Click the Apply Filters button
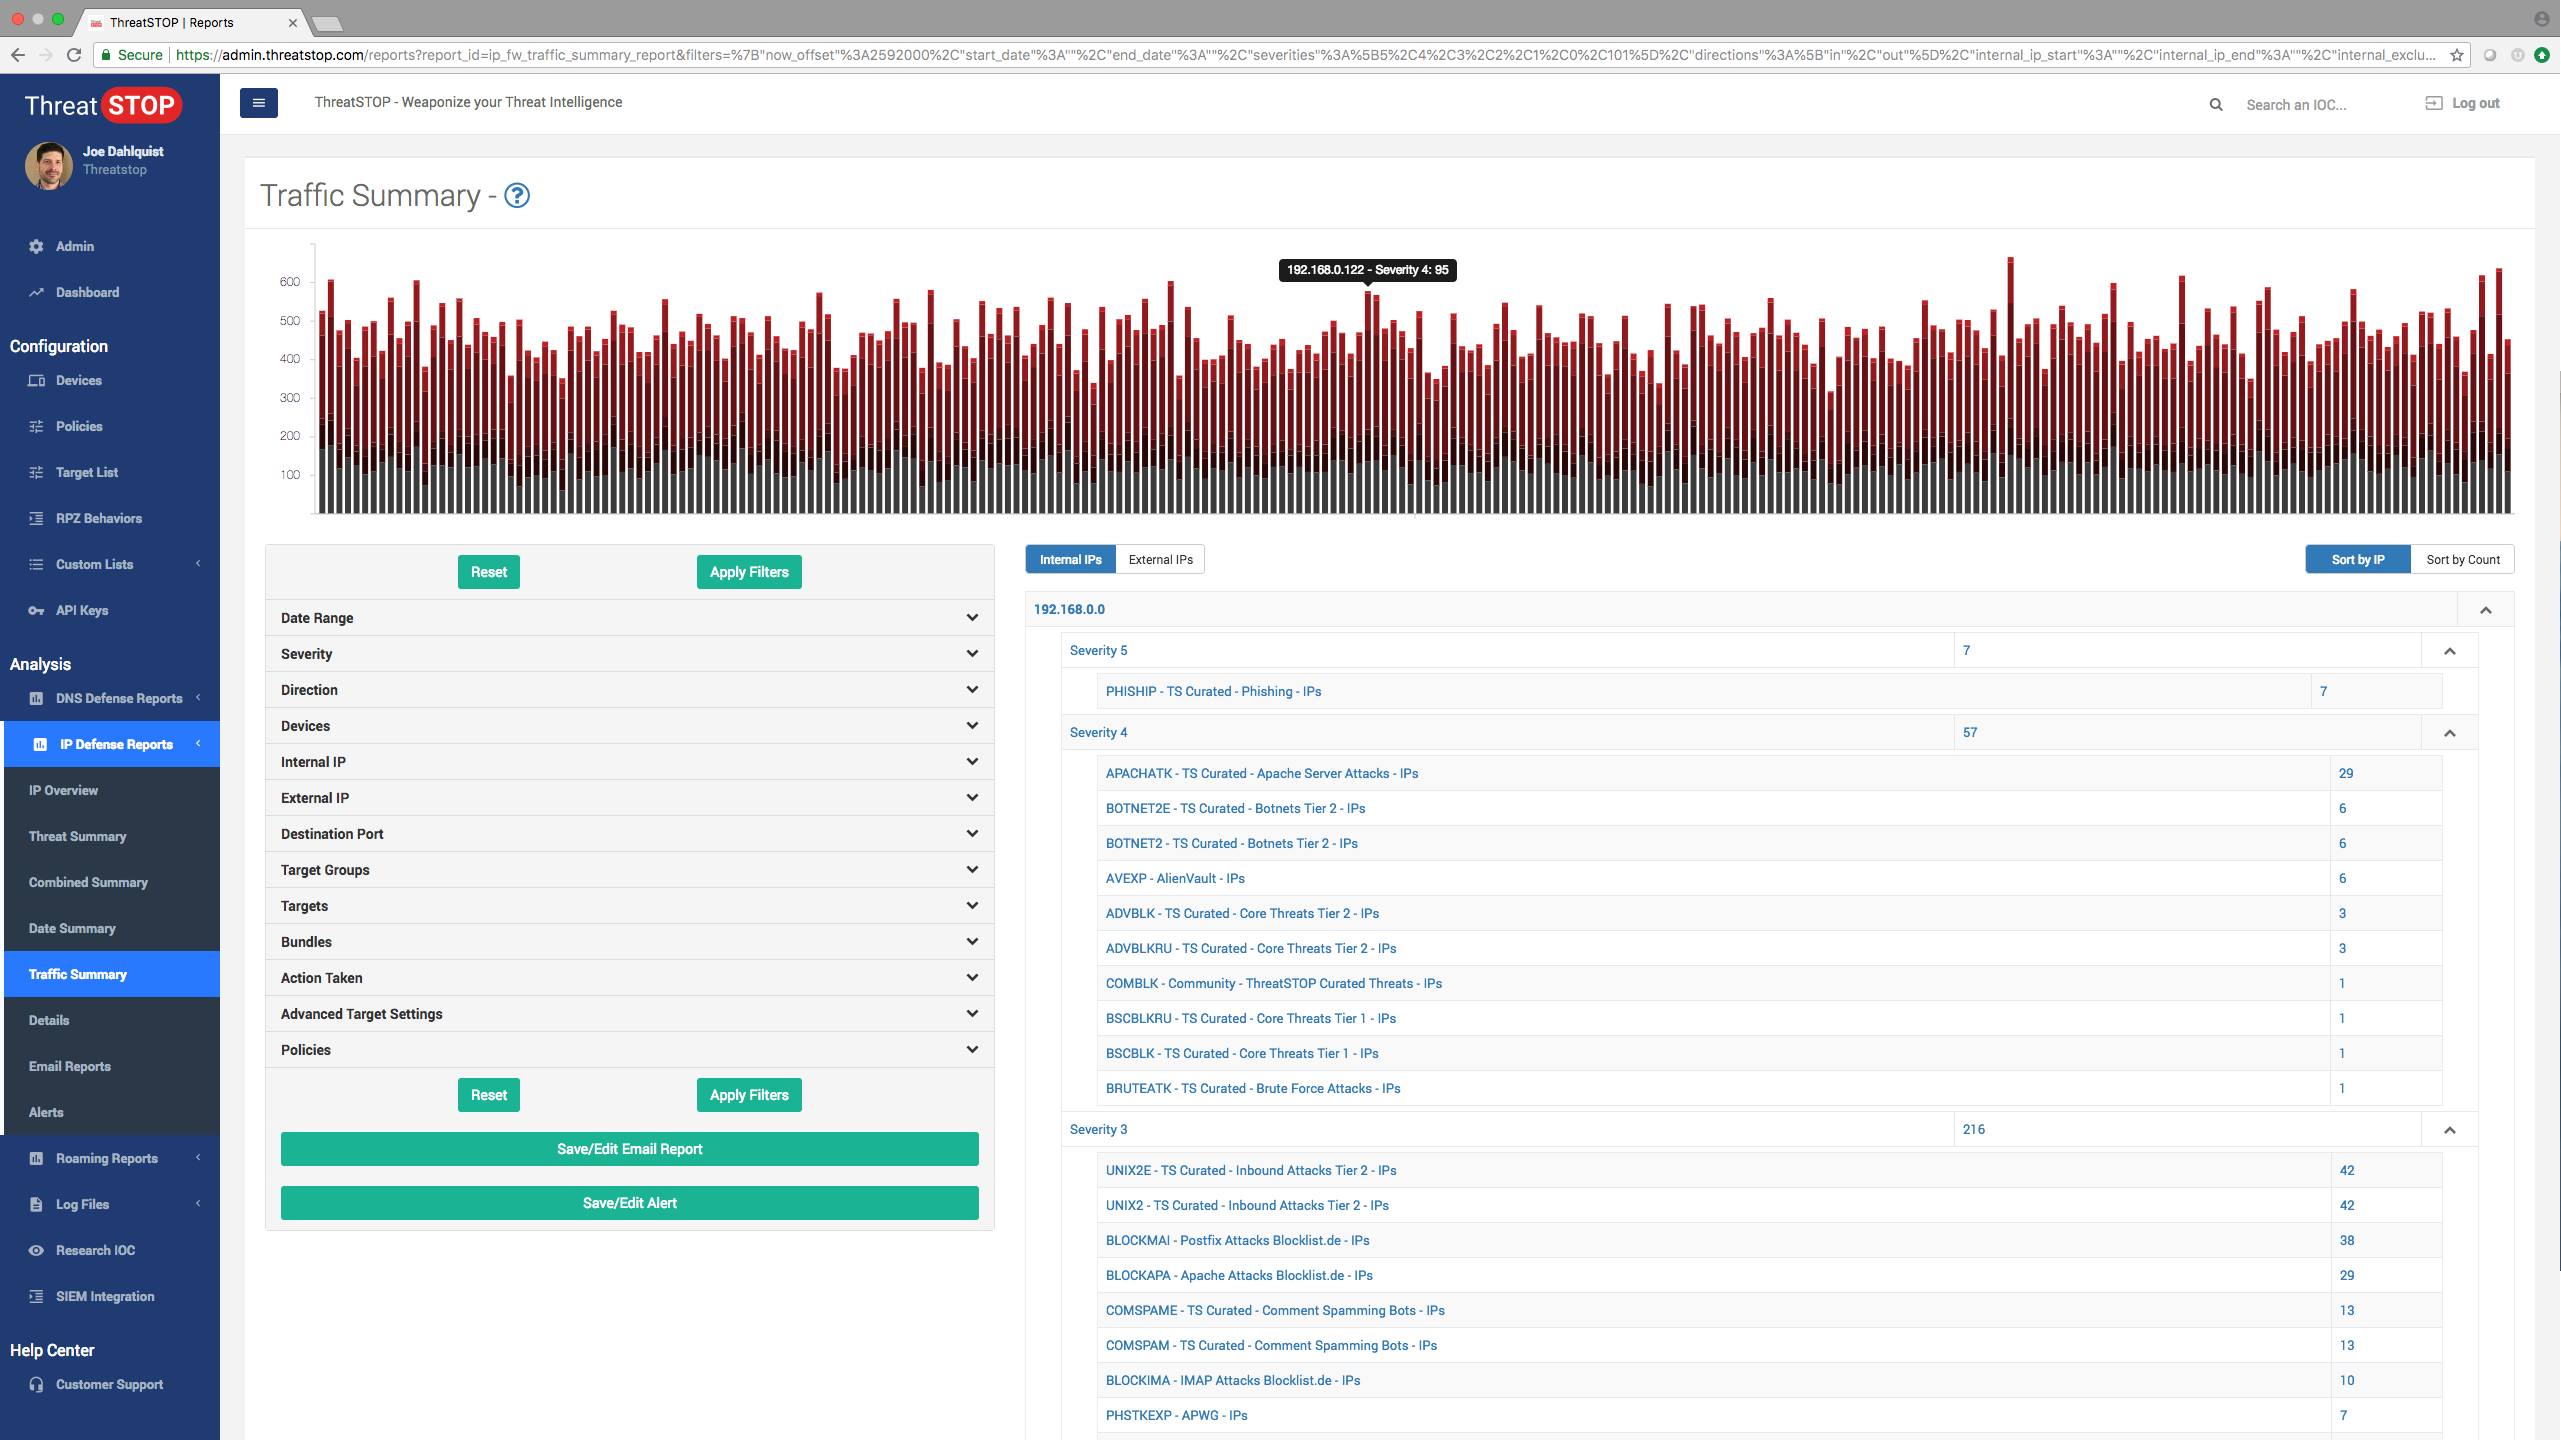 click(x=748, y=571)
